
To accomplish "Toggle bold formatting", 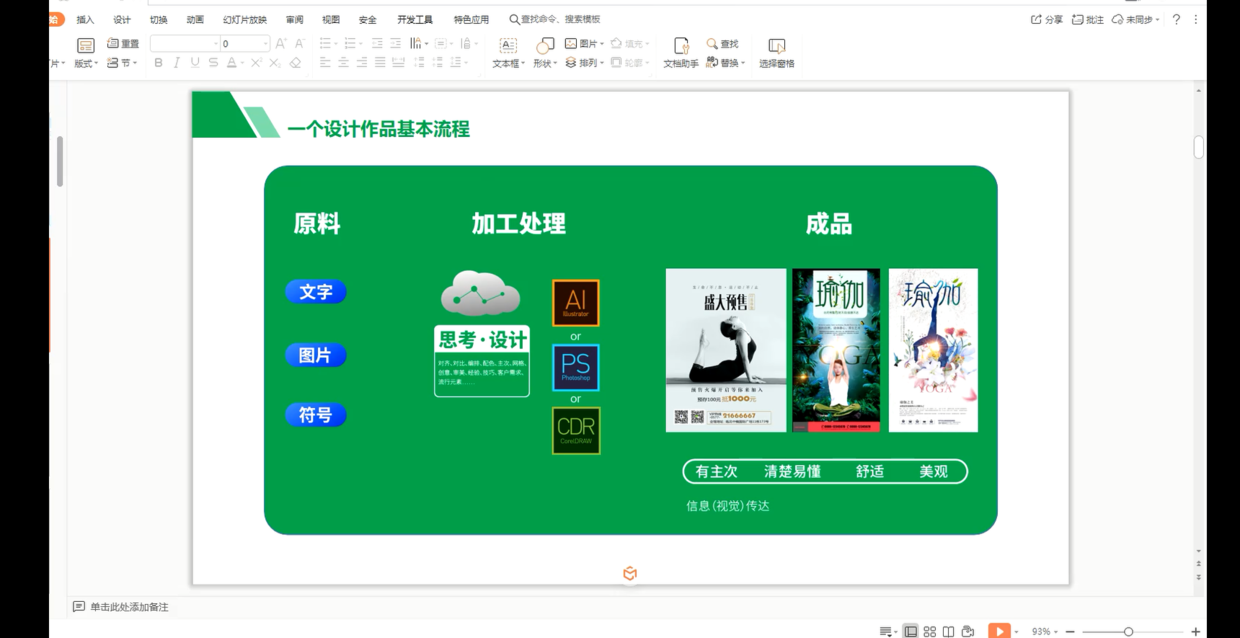I will pos(158,63).
